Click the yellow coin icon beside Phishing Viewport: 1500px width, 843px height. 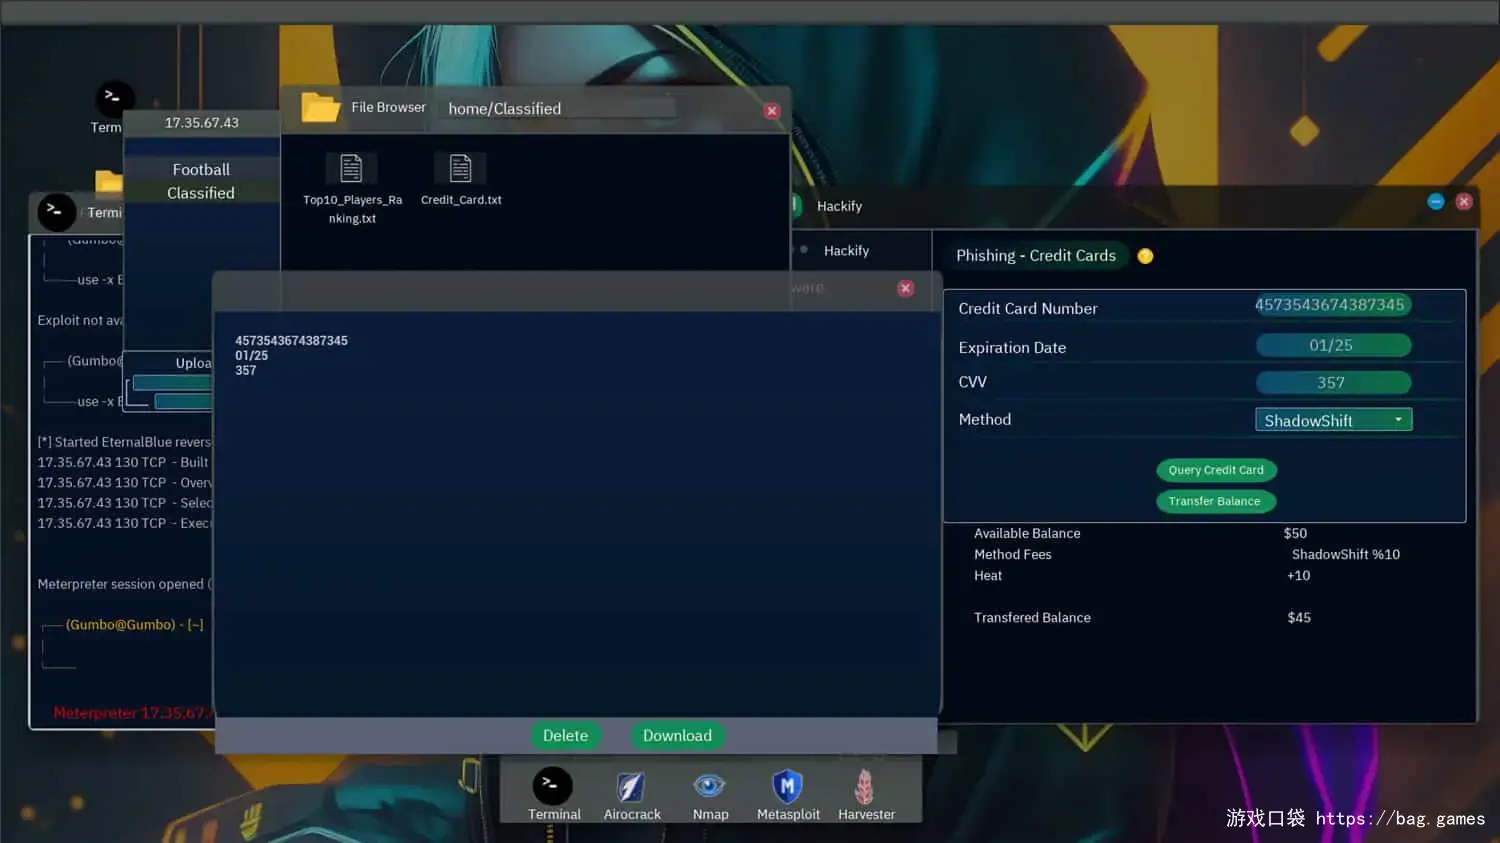point(1145,256)
